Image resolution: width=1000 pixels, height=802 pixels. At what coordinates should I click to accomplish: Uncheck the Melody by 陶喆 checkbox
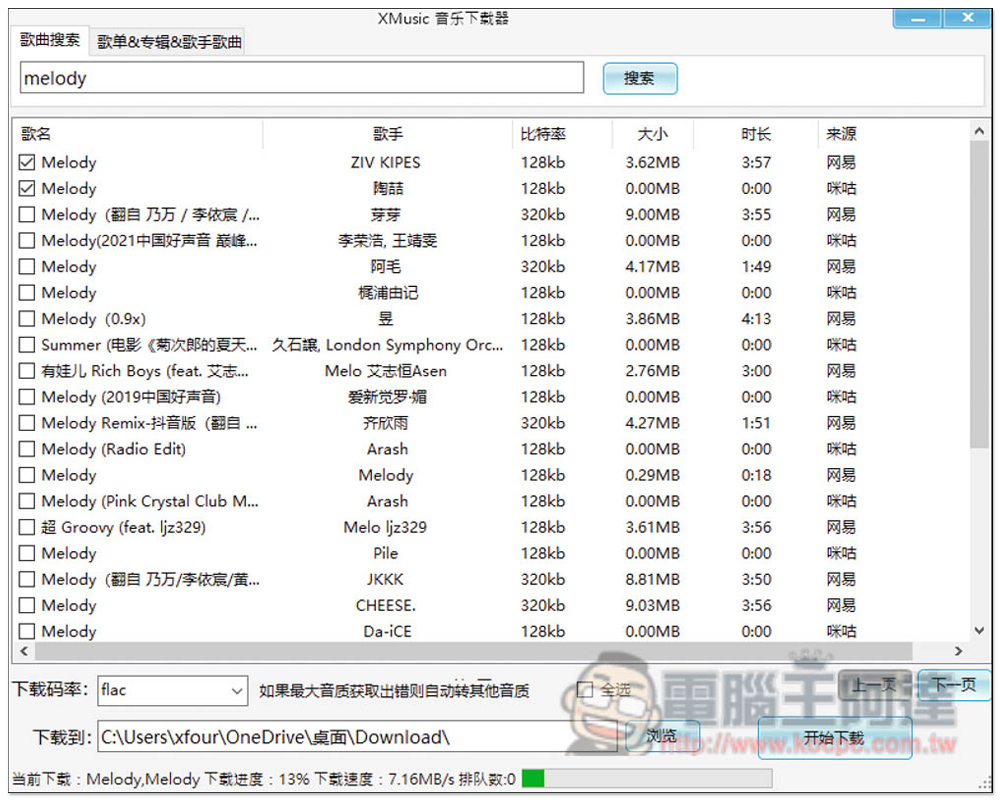pos(27,188)
